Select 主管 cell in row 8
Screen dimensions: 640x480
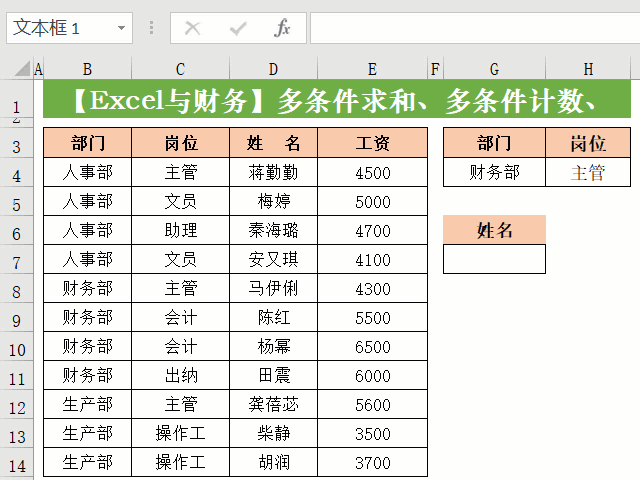tap(180, 288)
